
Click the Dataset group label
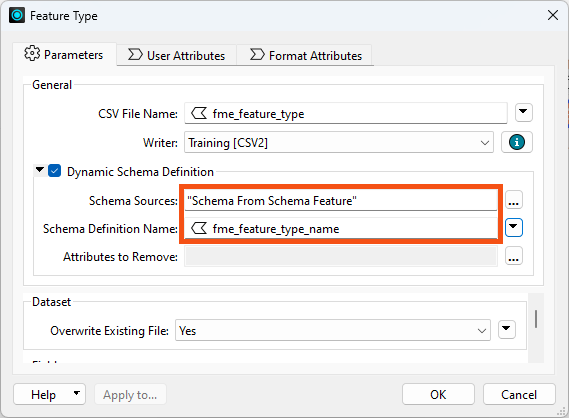pos(51,302)
